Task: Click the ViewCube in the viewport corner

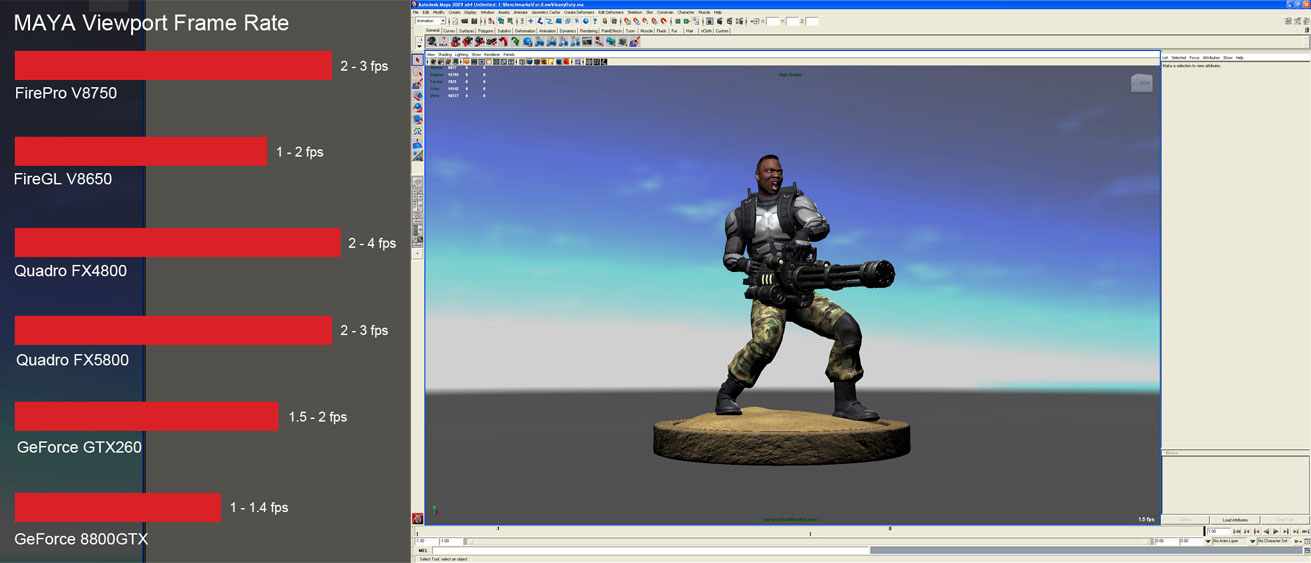Action: click(x=1141, y=84)
